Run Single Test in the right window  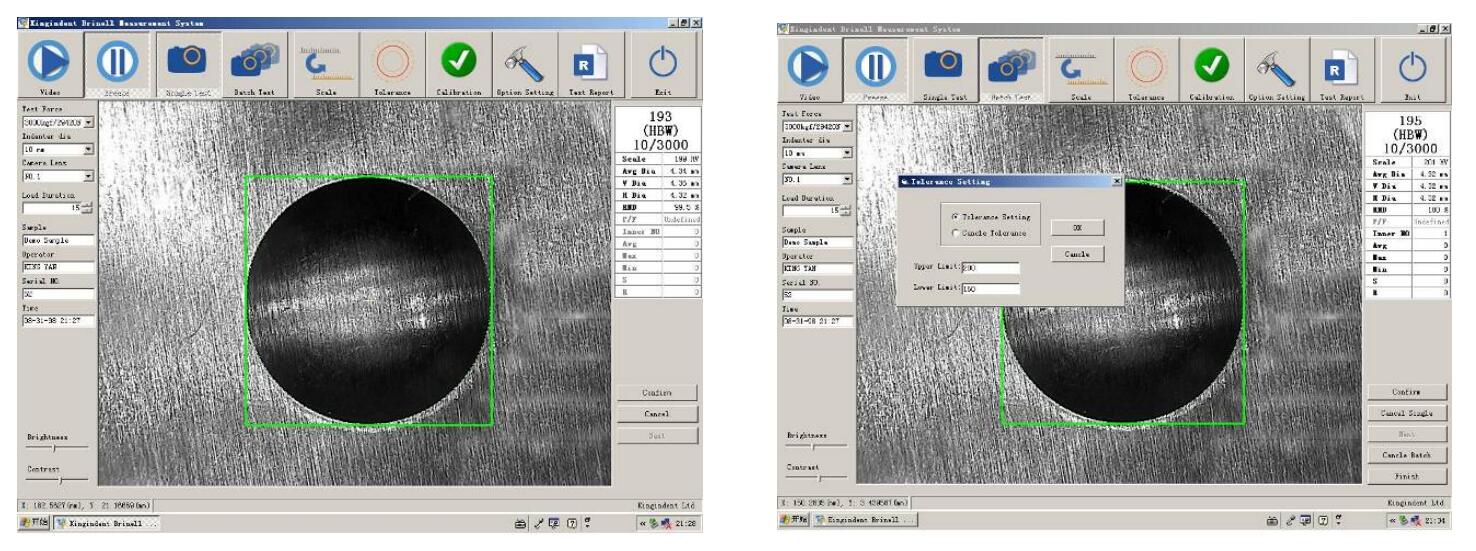(x=945, y=71)
